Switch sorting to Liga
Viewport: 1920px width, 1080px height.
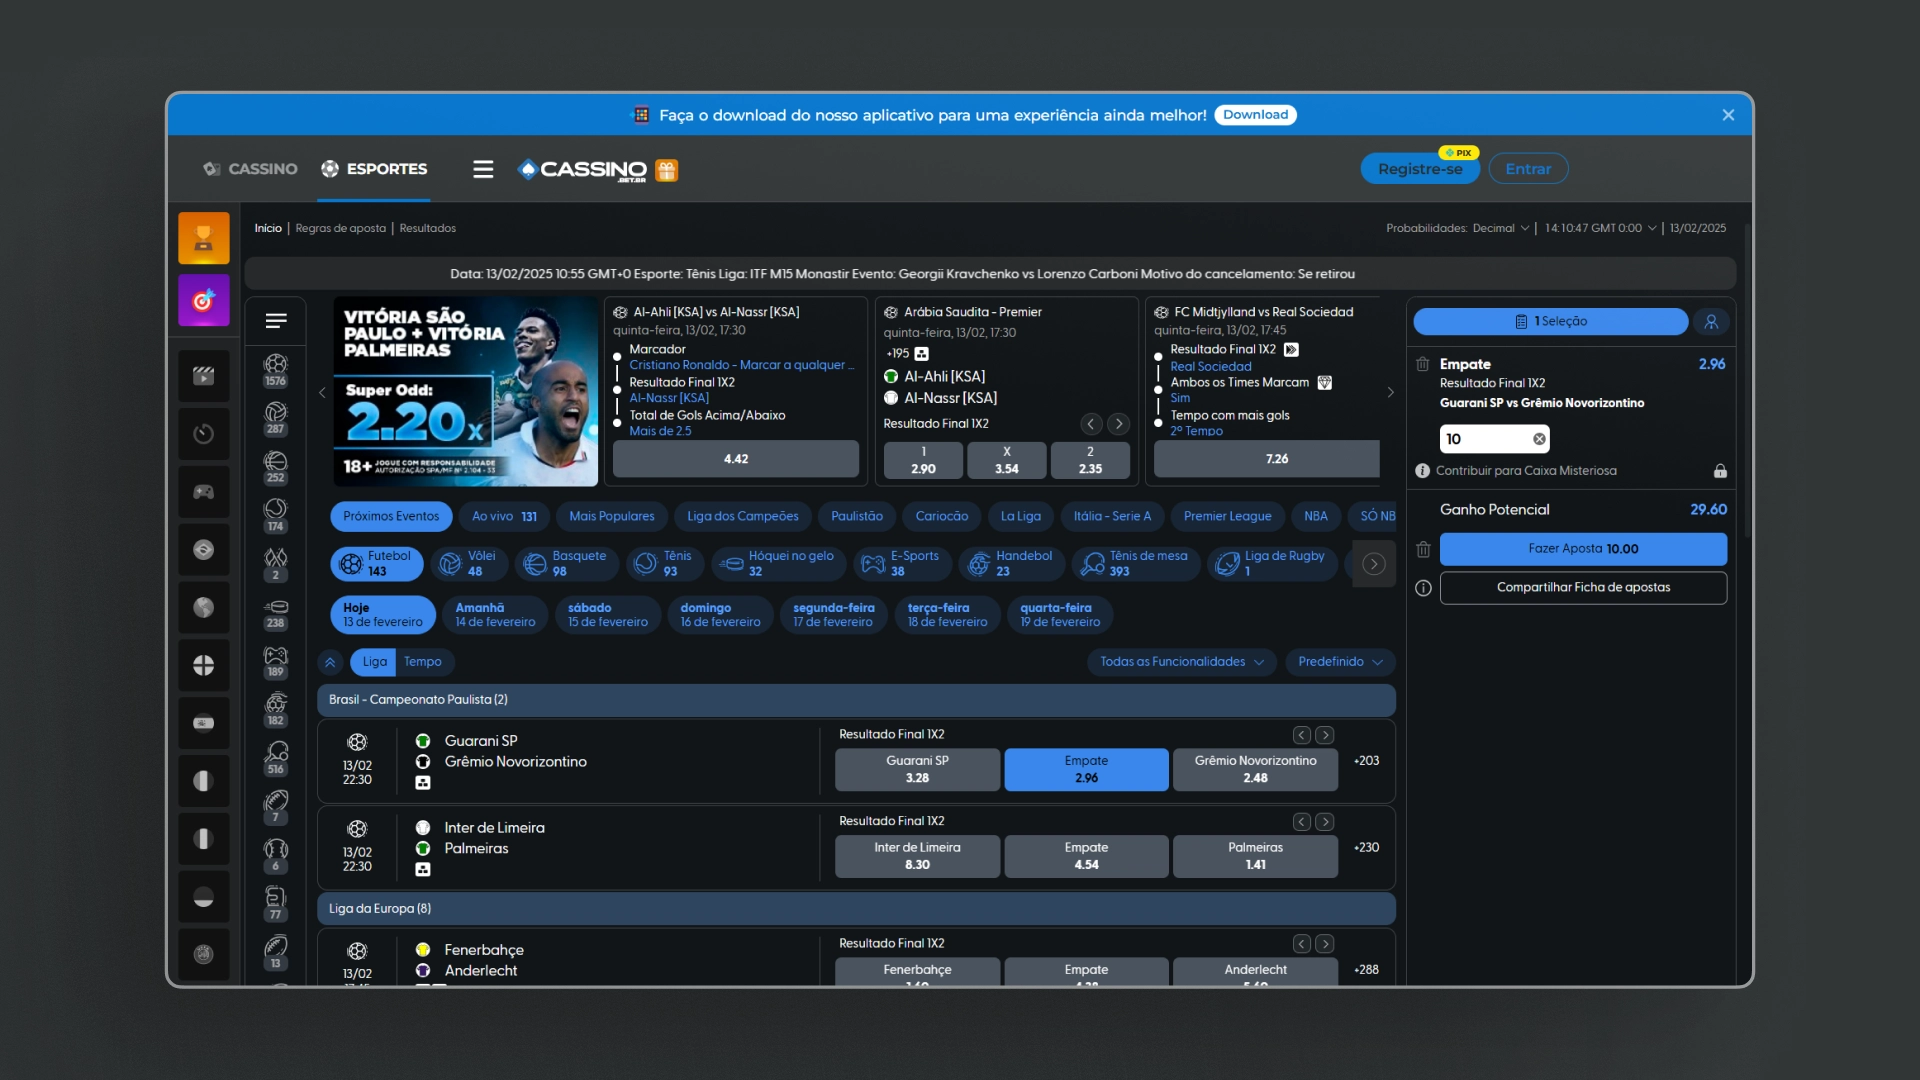(x=374, y=662)
